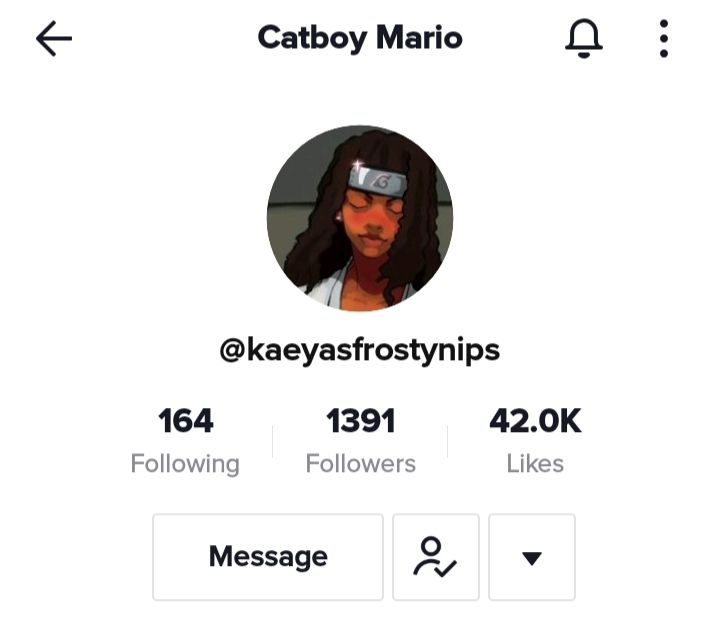Open a chat with the Message button

pyautogui.click(x=268, y=557)
